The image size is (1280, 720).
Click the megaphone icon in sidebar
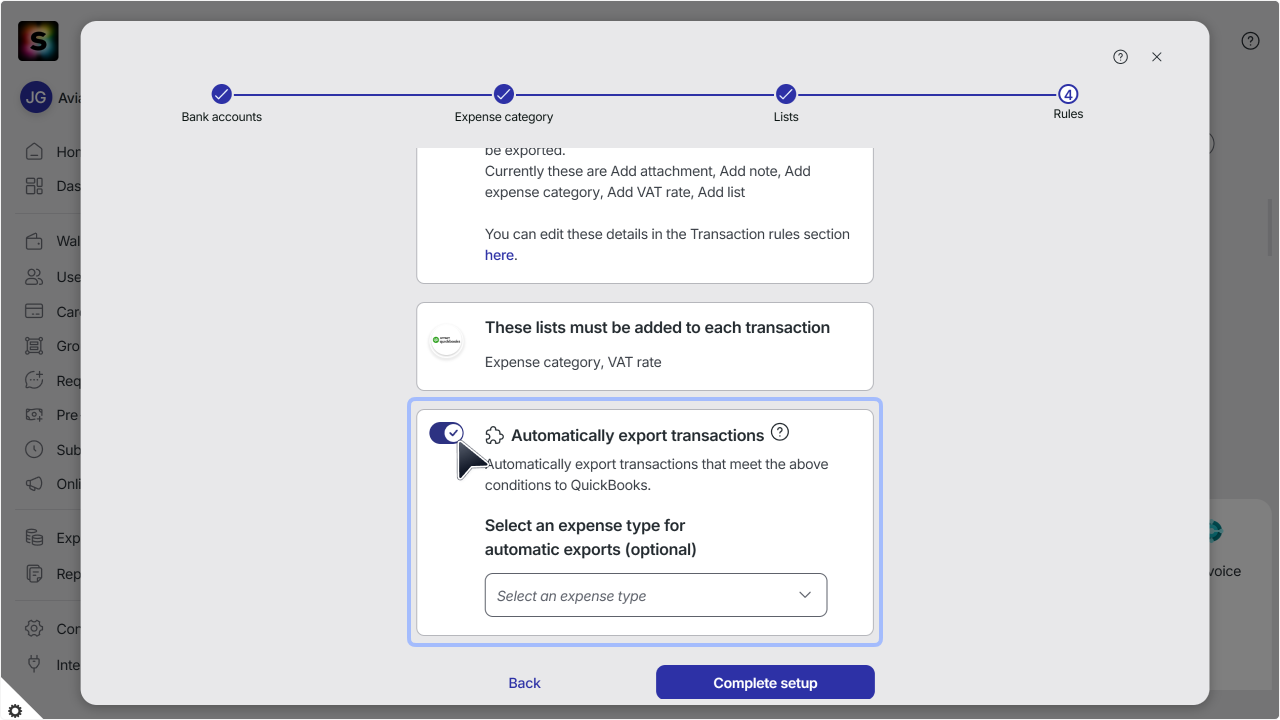35,484
